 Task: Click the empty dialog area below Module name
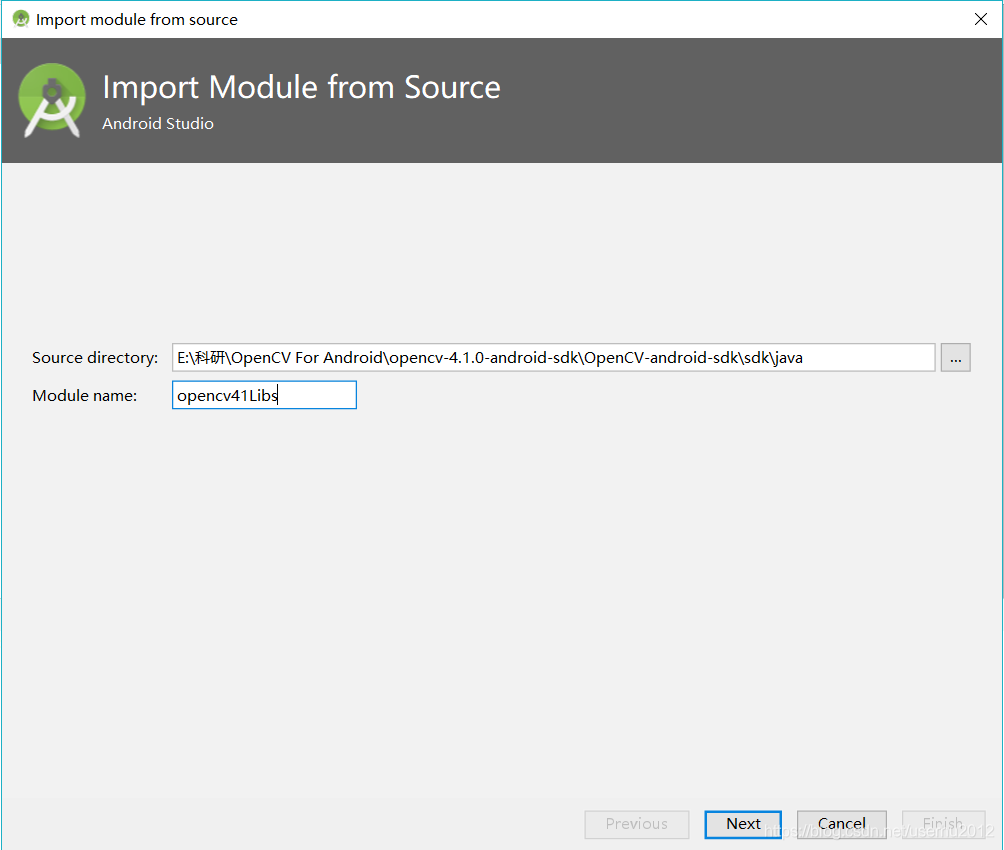pos(500,600)
